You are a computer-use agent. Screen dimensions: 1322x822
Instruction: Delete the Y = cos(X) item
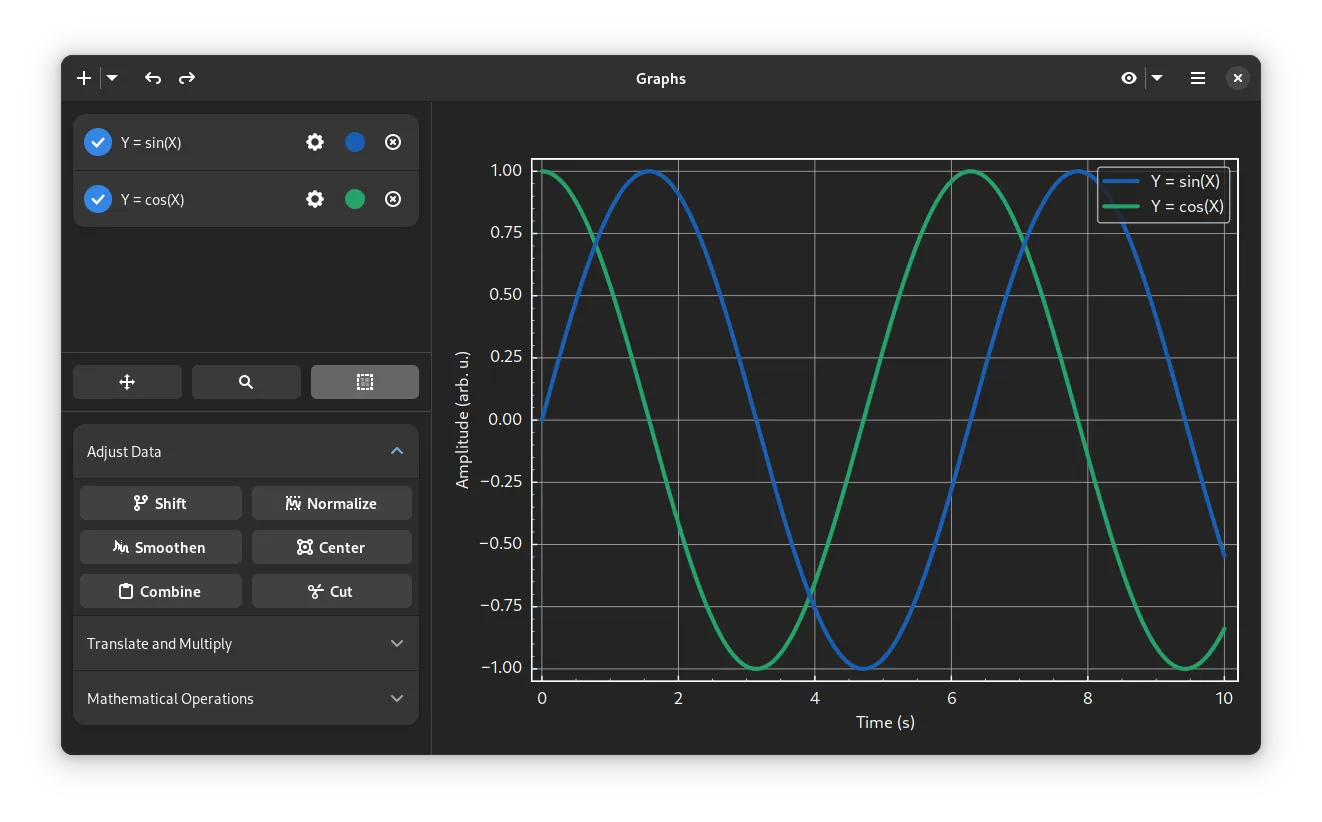click(393, 199)
